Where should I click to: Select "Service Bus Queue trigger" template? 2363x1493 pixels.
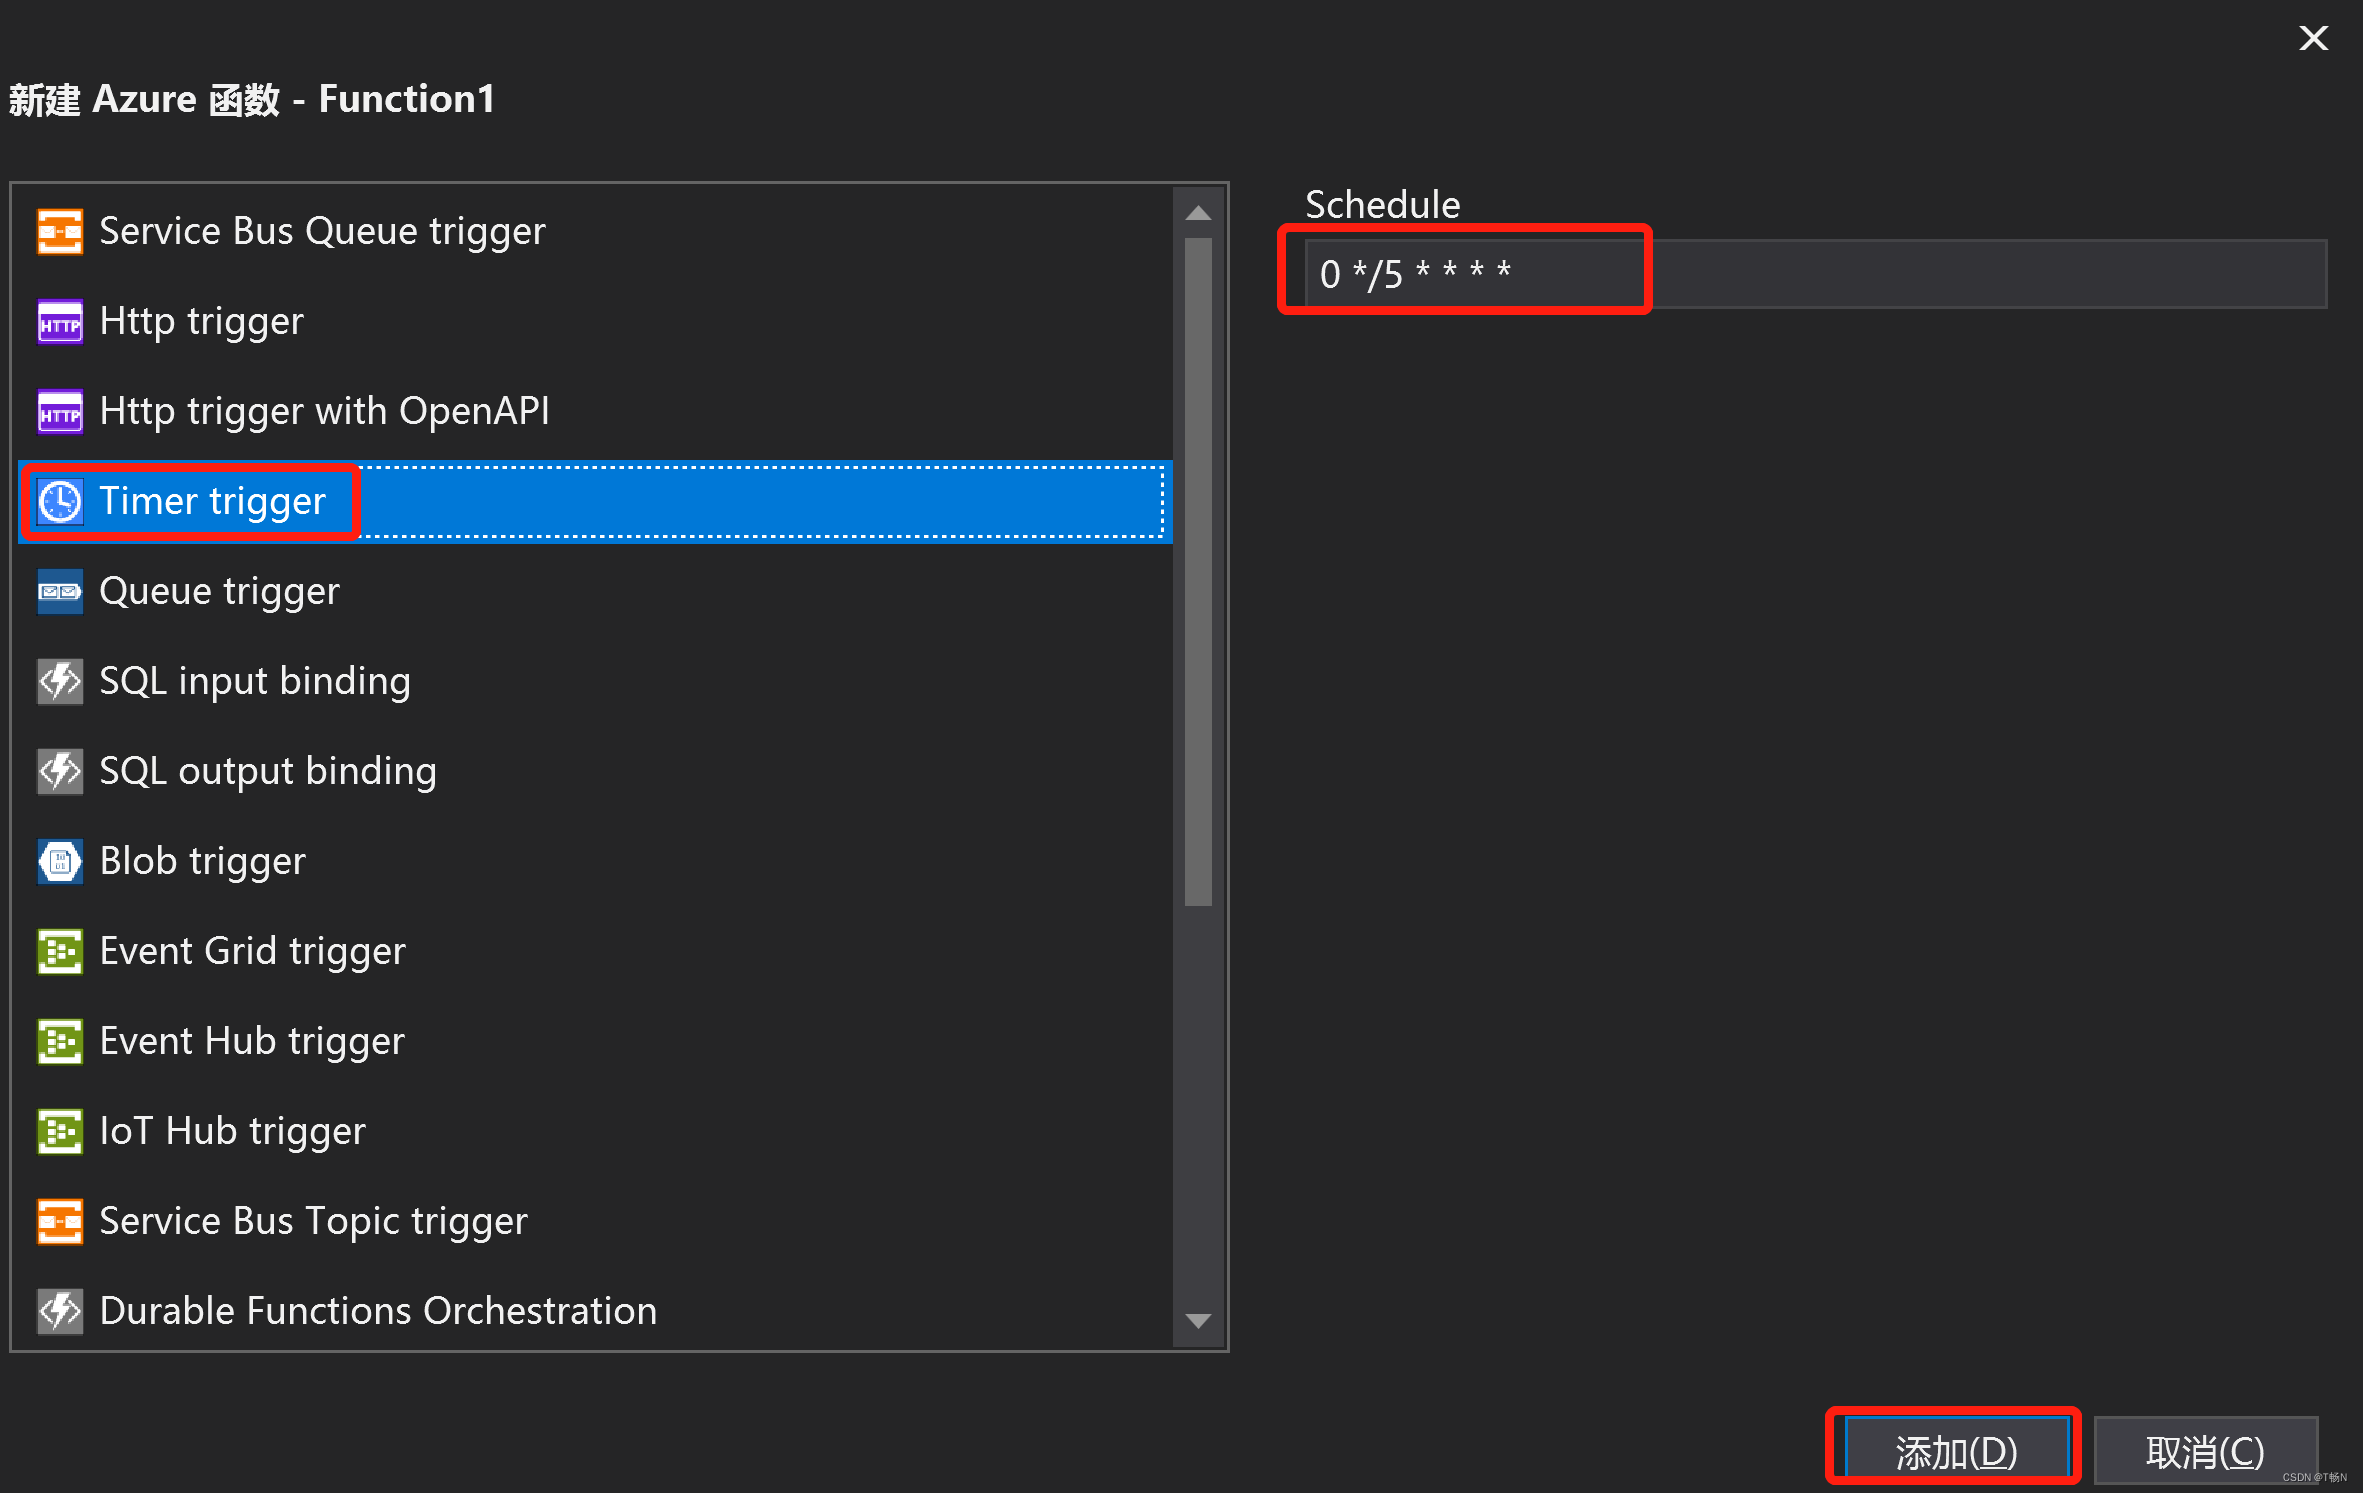pyautogui.click(x=322, y=232)
